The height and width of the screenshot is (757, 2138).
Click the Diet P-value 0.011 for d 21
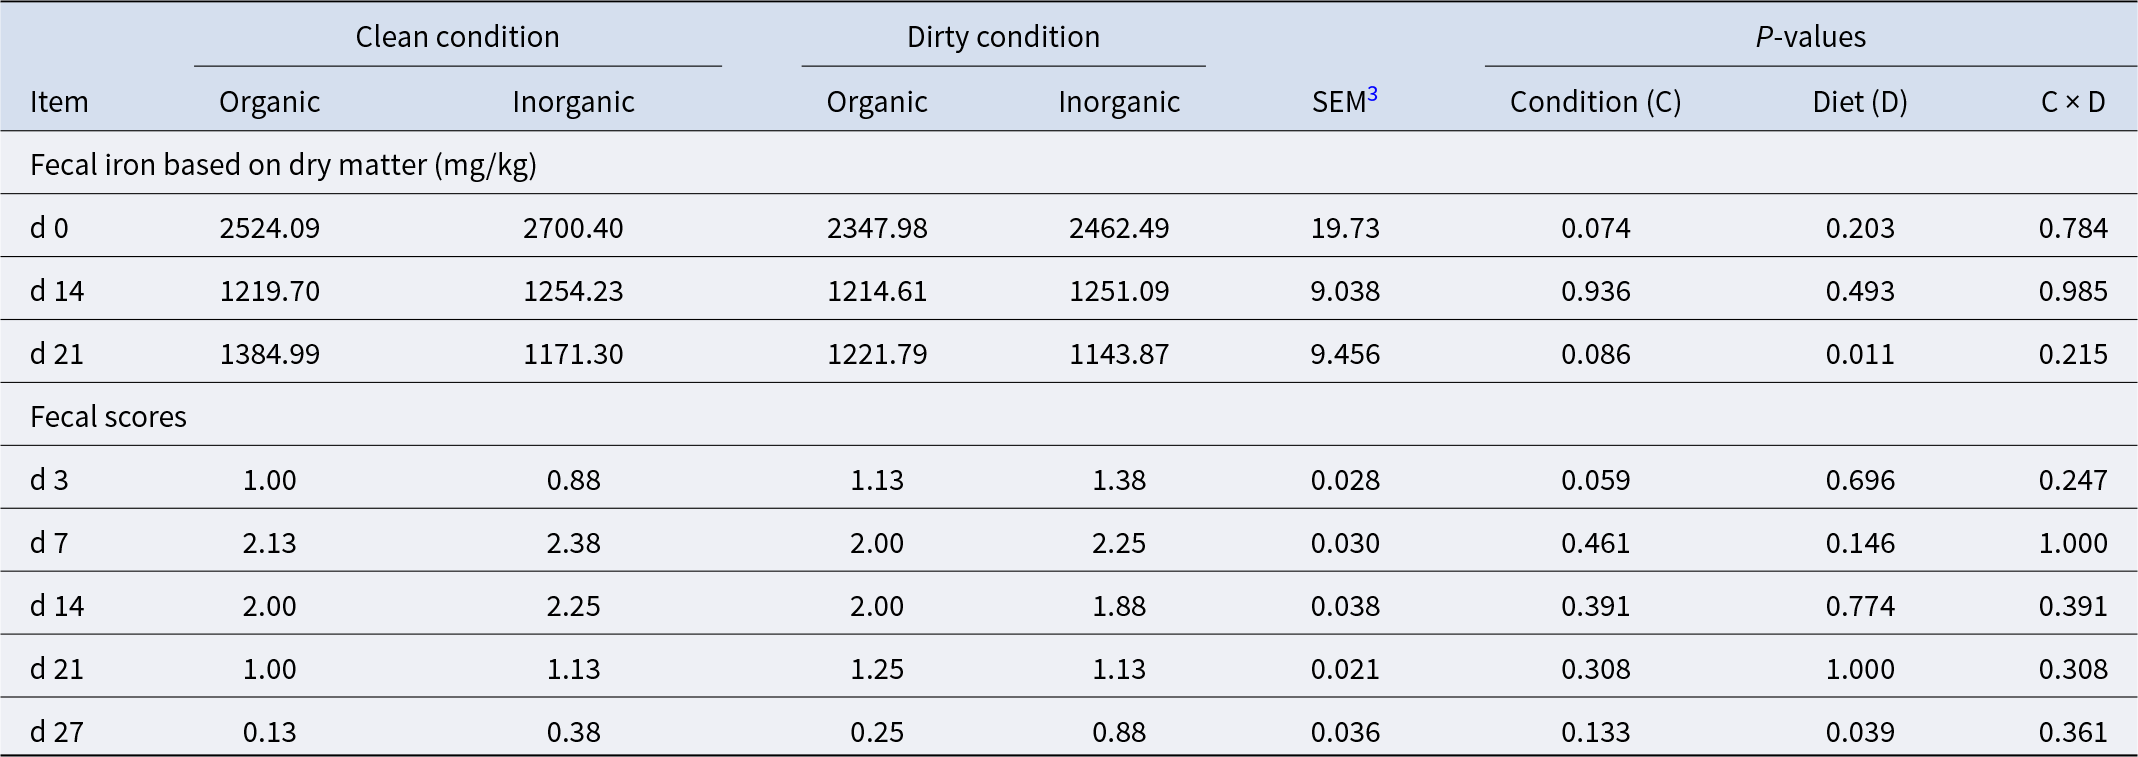1860,354
